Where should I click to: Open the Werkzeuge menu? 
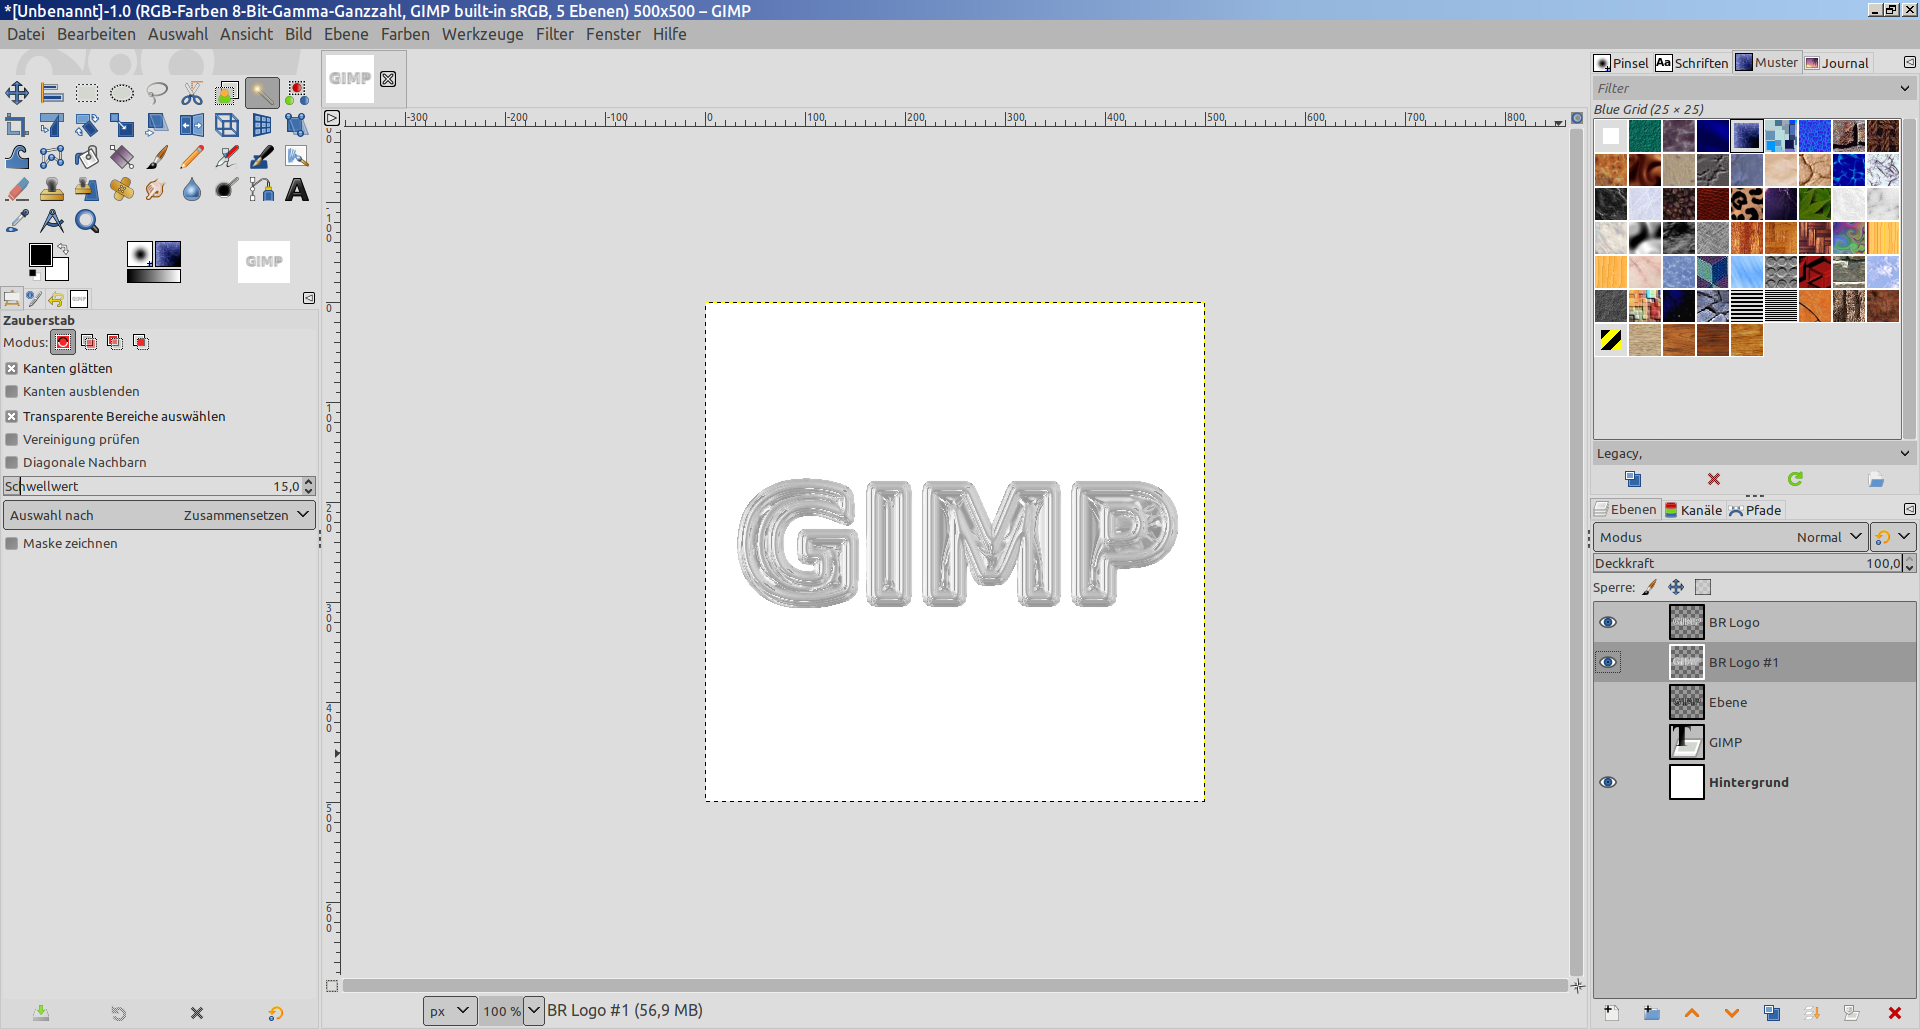tap(483, 34)
